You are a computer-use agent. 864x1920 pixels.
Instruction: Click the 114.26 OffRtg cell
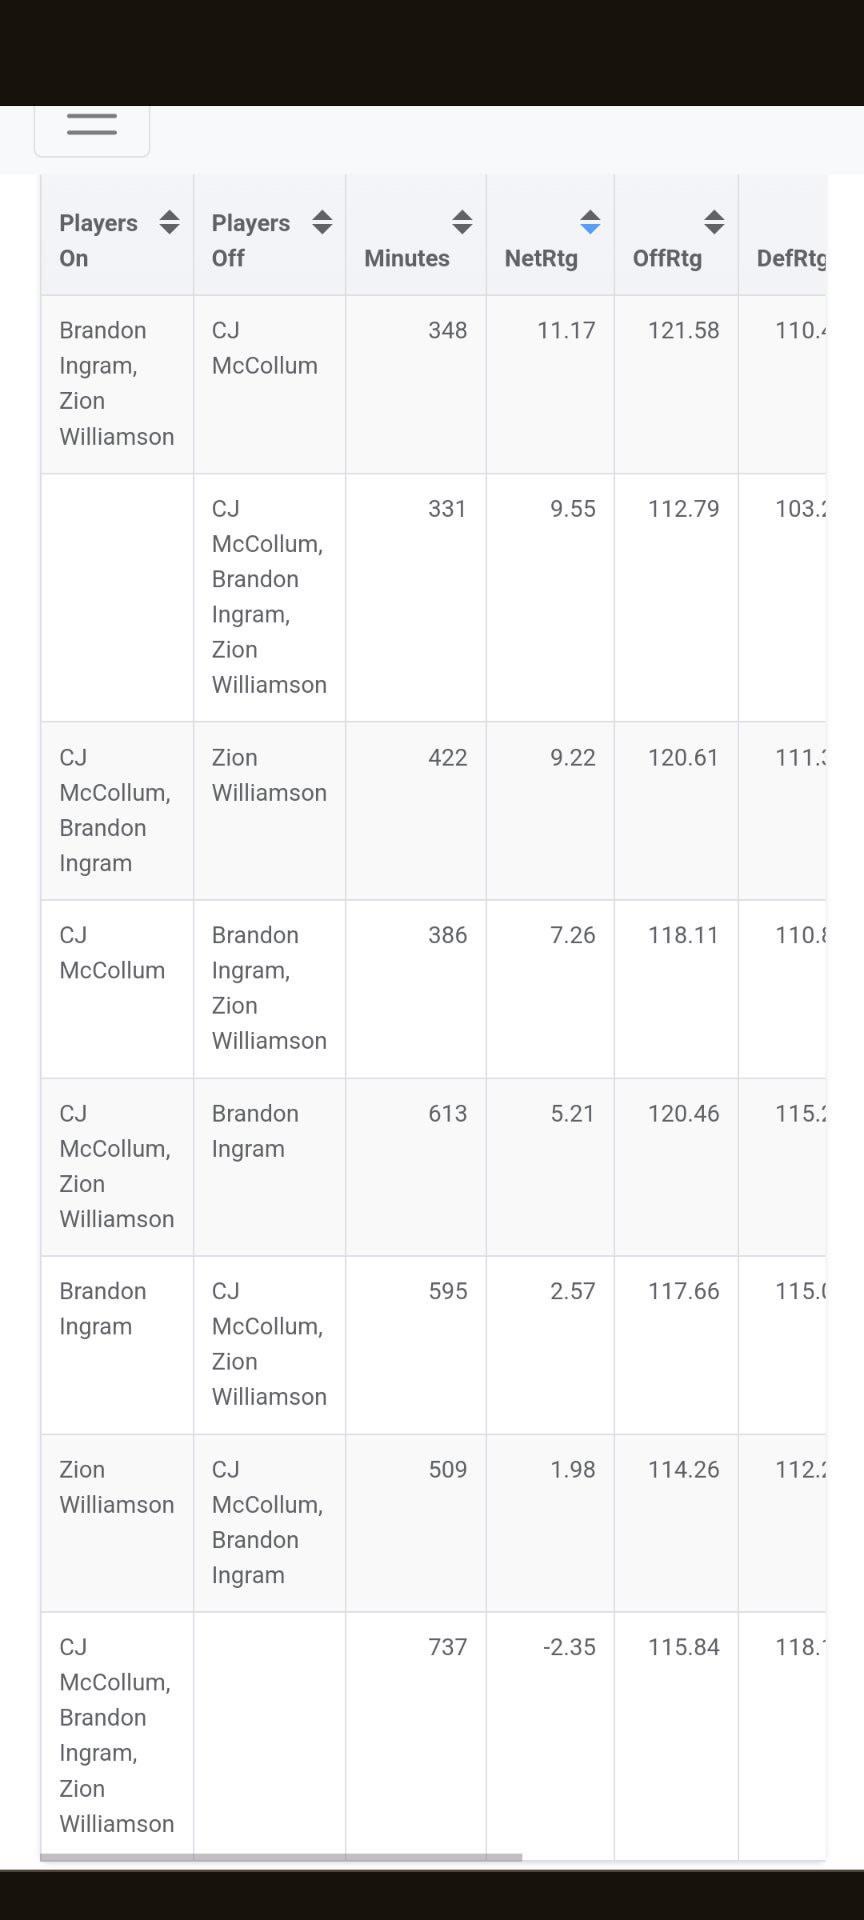(676, 1523)
